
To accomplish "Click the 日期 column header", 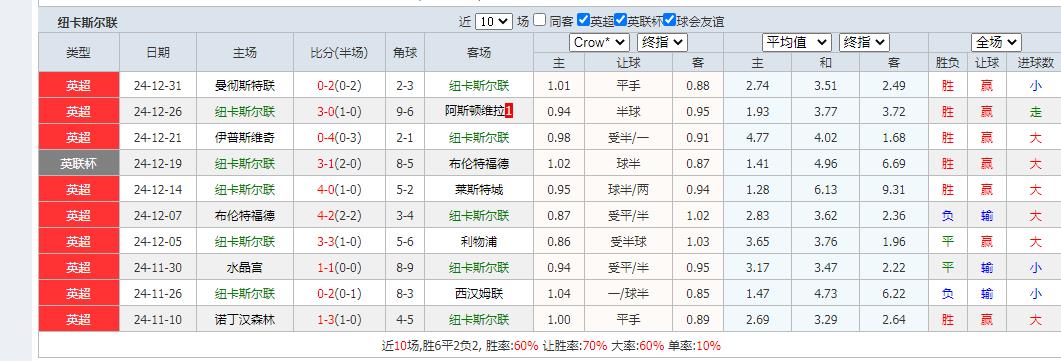I will (158, 53).
